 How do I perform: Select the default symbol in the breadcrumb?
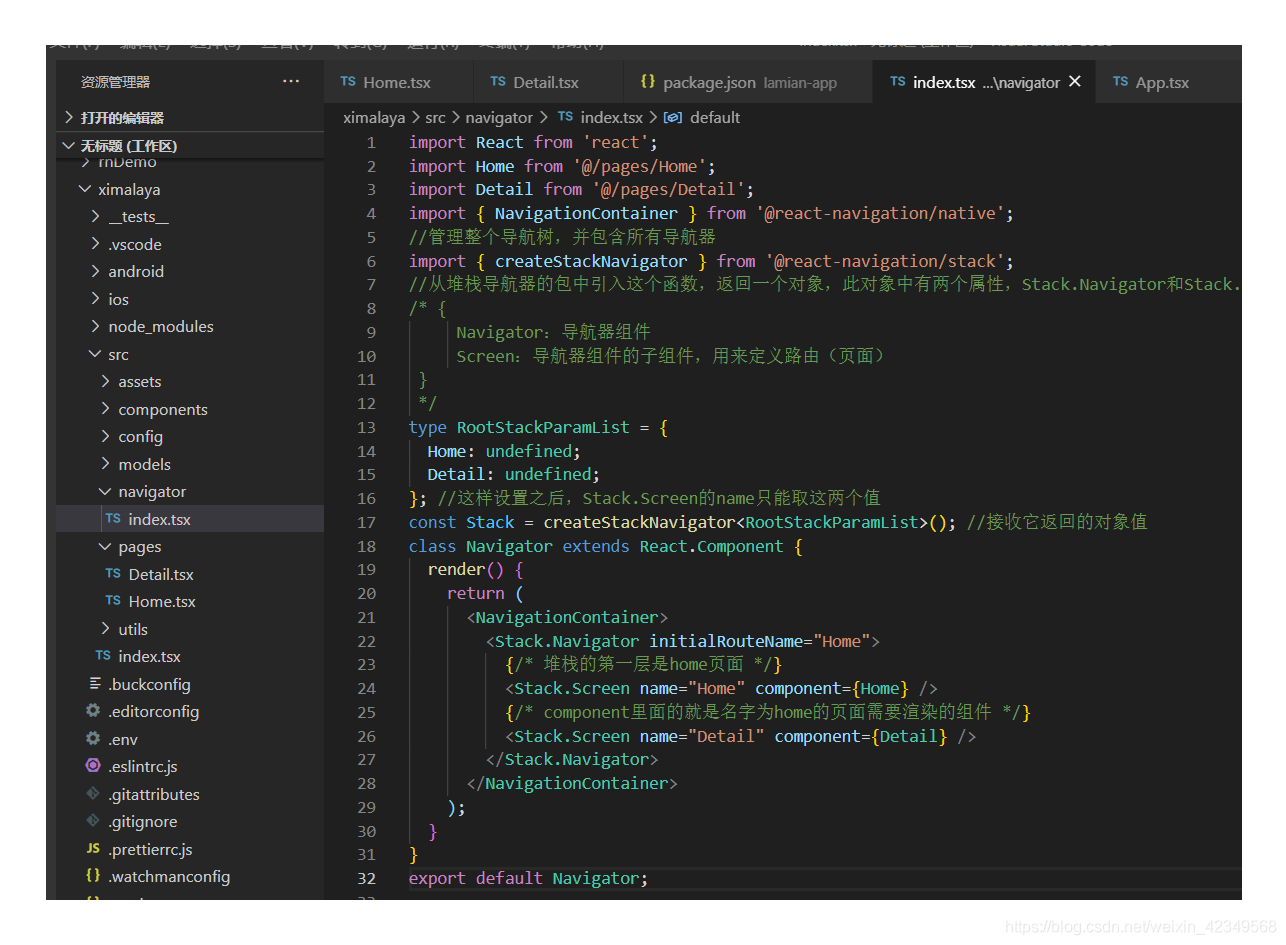(715, 117)
